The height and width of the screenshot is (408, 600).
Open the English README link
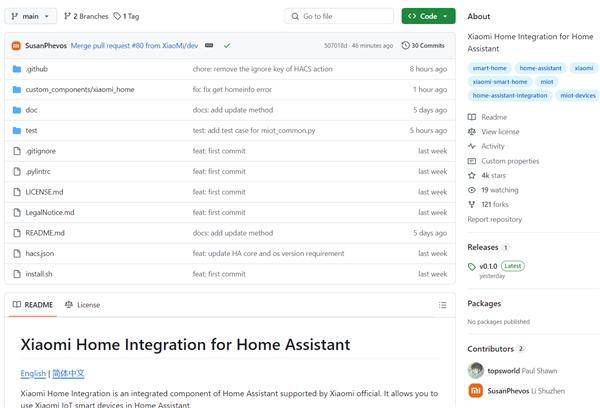tap(33, 374)
